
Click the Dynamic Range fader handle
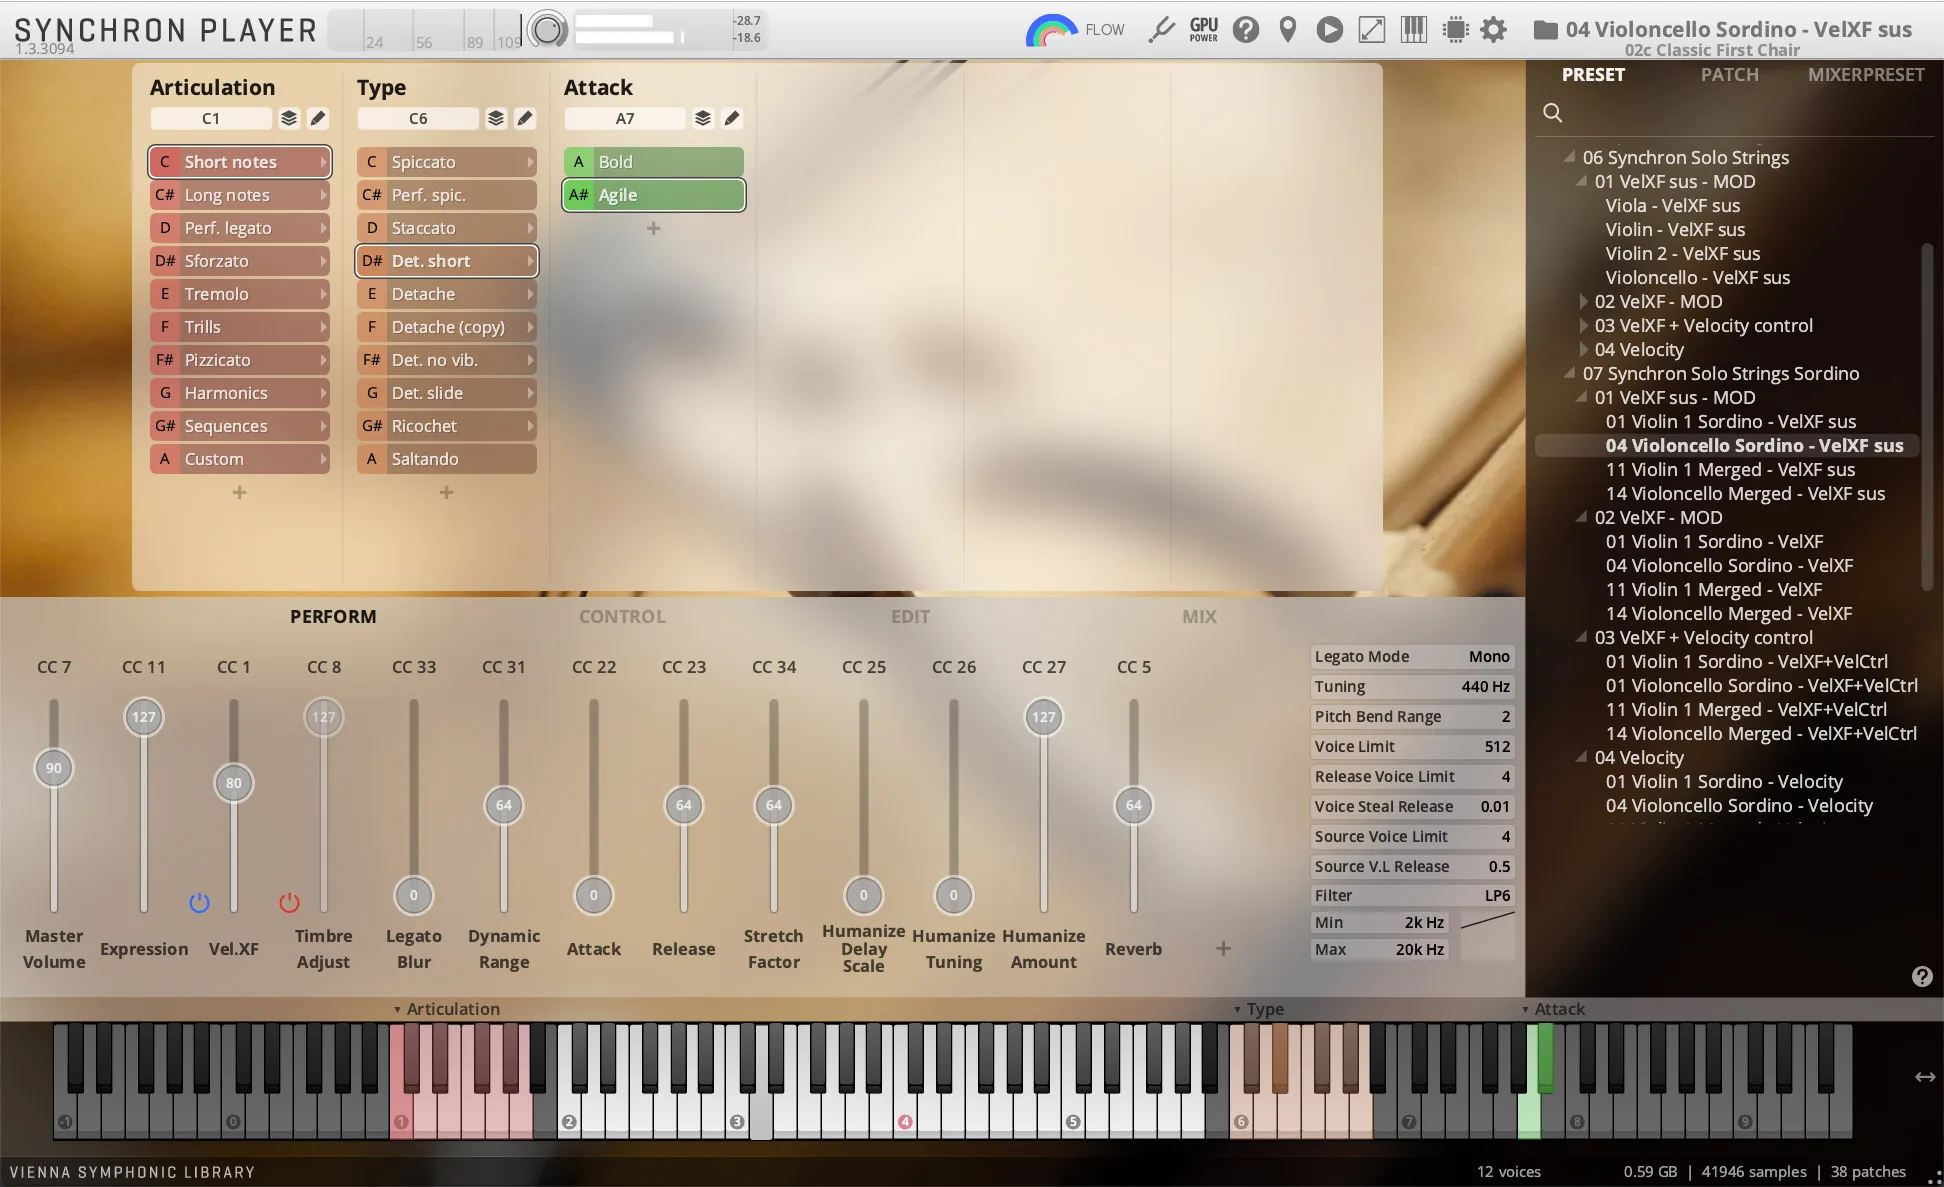(x=503, y=805)
